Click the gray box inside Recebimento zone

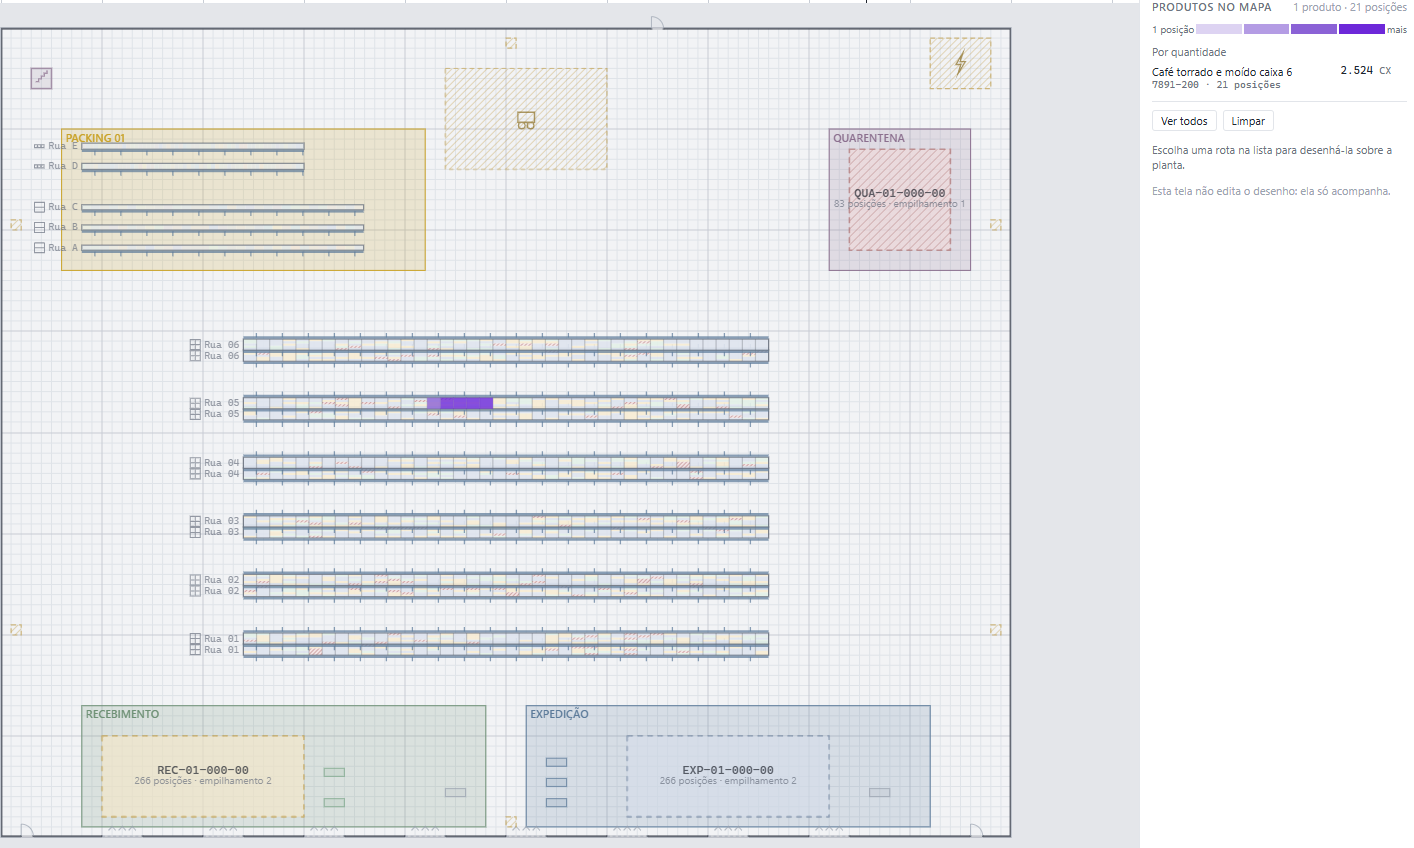tap(455, 792)
